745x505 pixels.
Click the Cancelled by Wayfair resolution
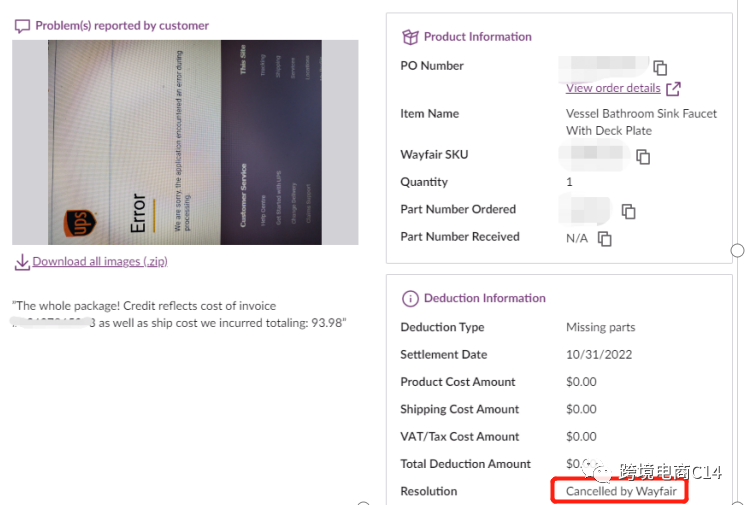tap(621, 492)
